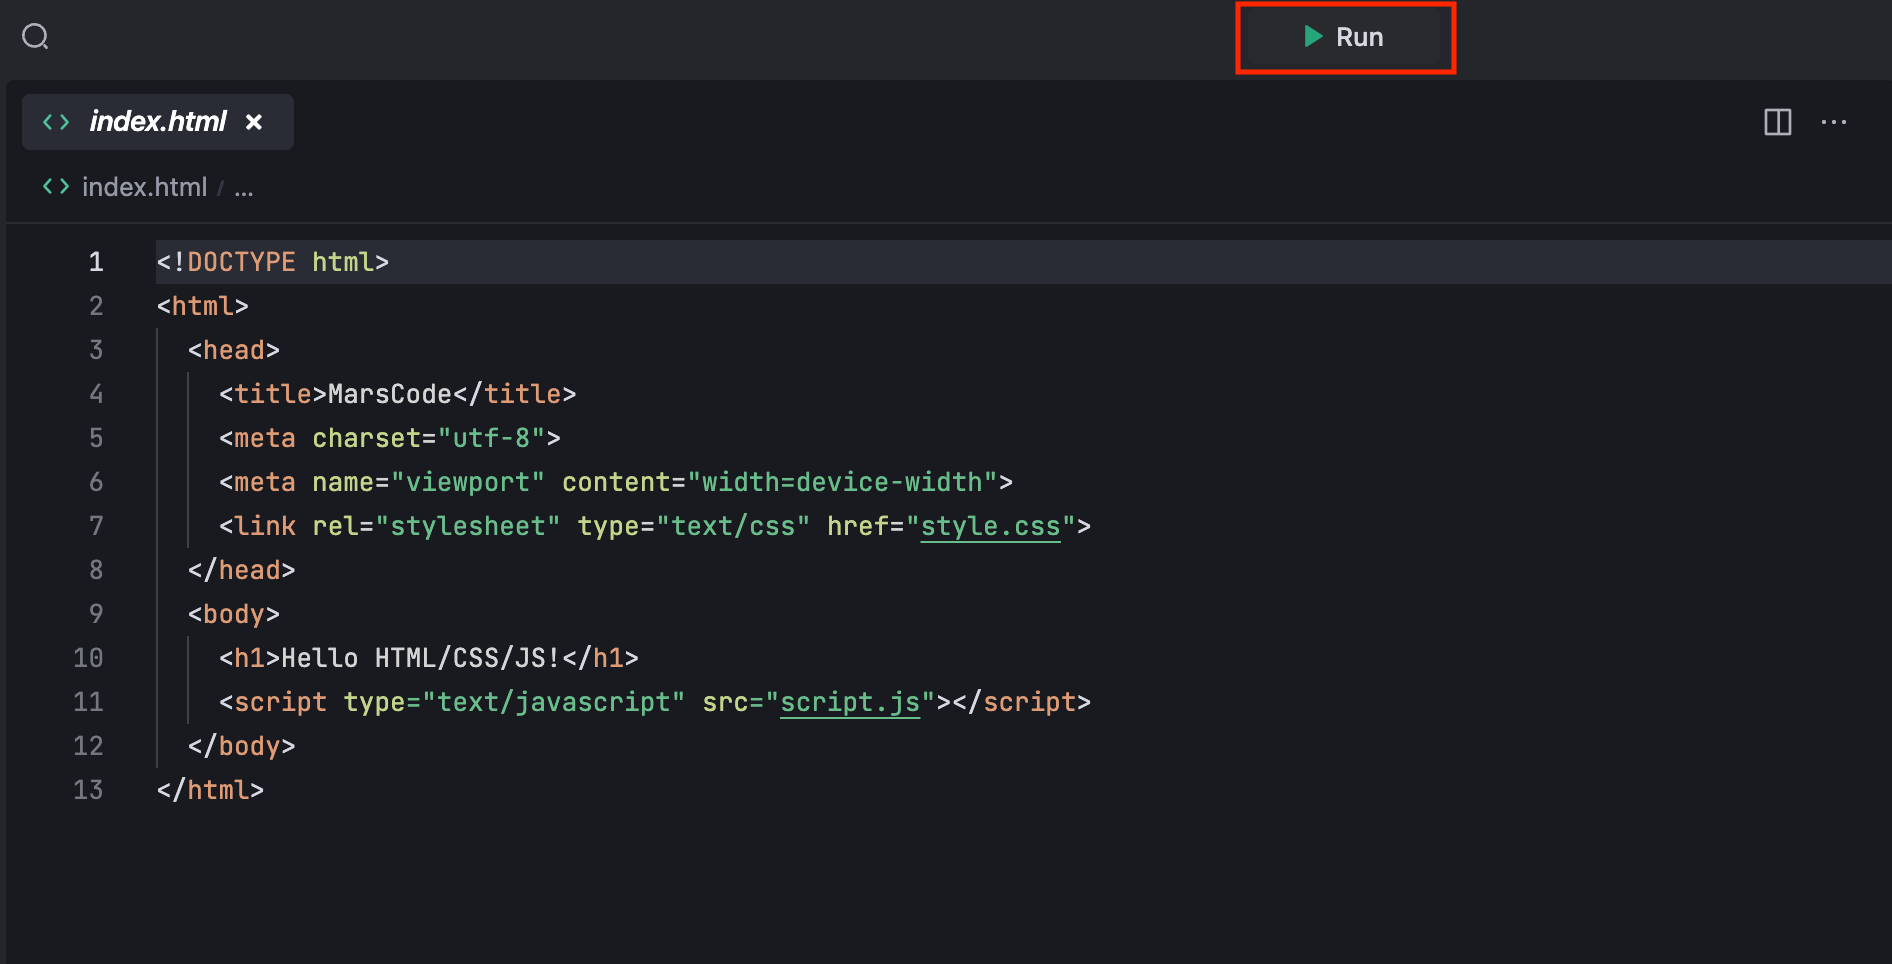Viewport: 1892px width, 964px height.
Task: Open the editor more actions ellipsis
Action: point(1834,122)
